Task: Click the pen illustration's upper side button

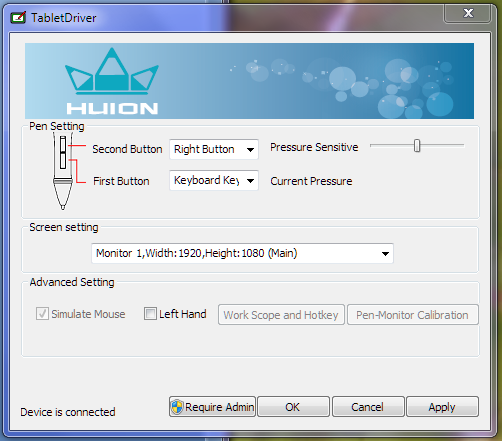Action: point(63,144)
